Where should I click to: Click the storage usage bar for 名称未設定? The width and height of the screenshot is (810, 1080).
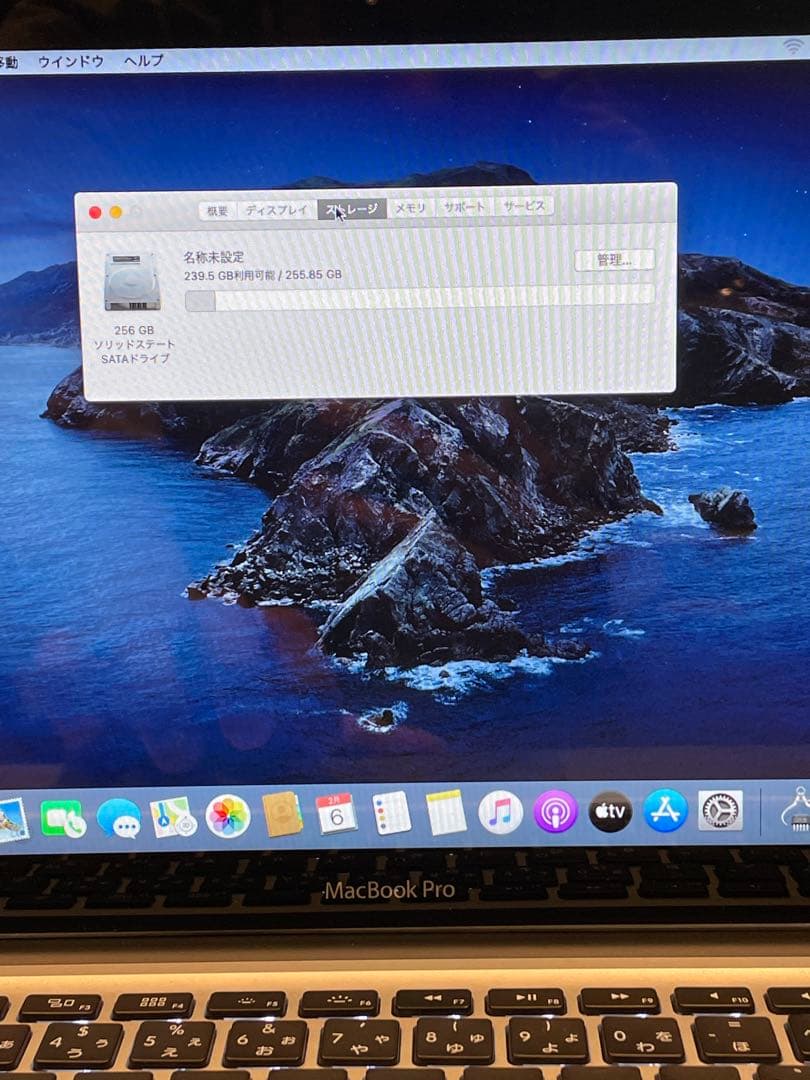[420, 299]
